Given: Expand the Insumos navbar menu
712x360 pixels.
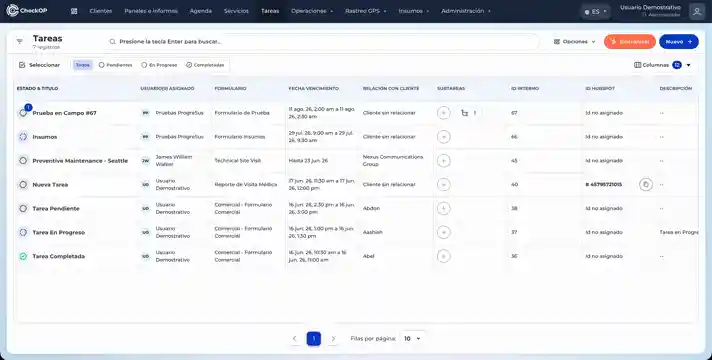Looking at the screenshot, I should (x=414, y=11).
